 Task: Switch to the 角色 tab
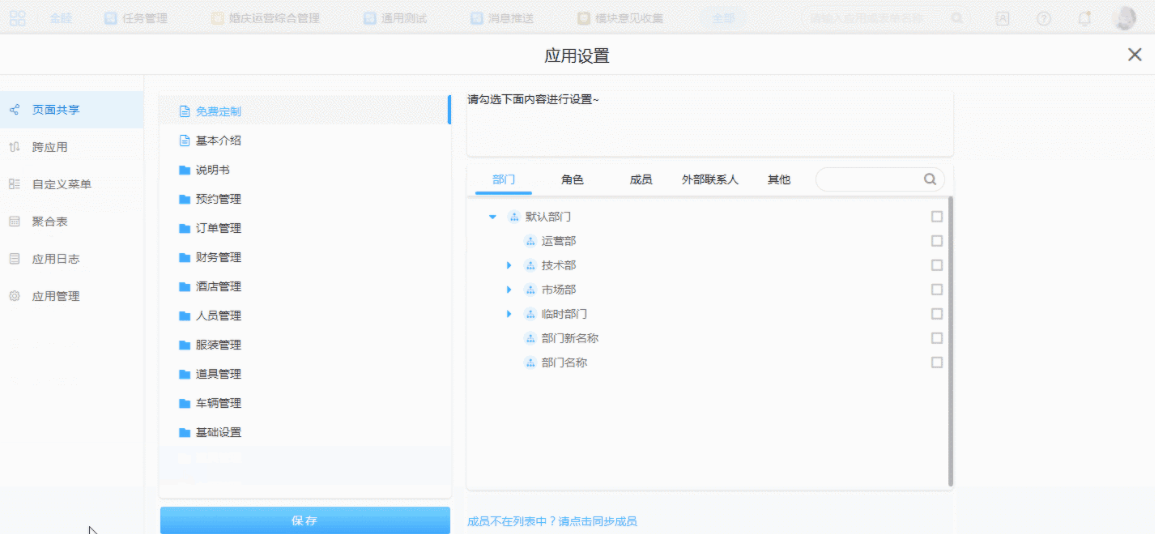click(572, 180)
